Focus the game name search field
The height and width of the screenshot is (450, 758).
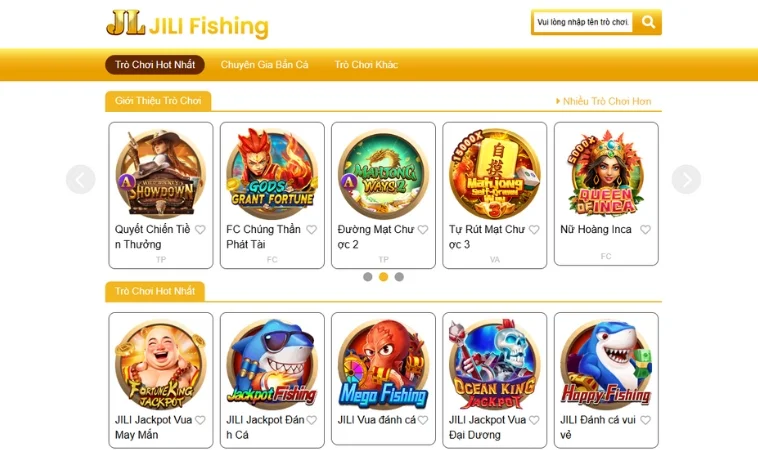pyautogui.click(x=583, y=22)
